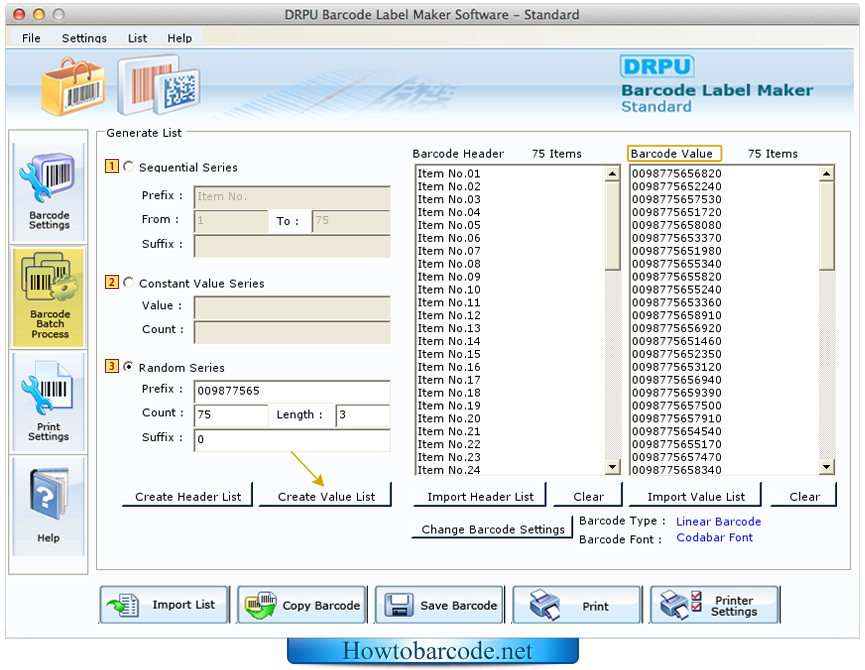865x670 pixels.
Task: Open the Settings menu
Action: (x=84, y=38)
